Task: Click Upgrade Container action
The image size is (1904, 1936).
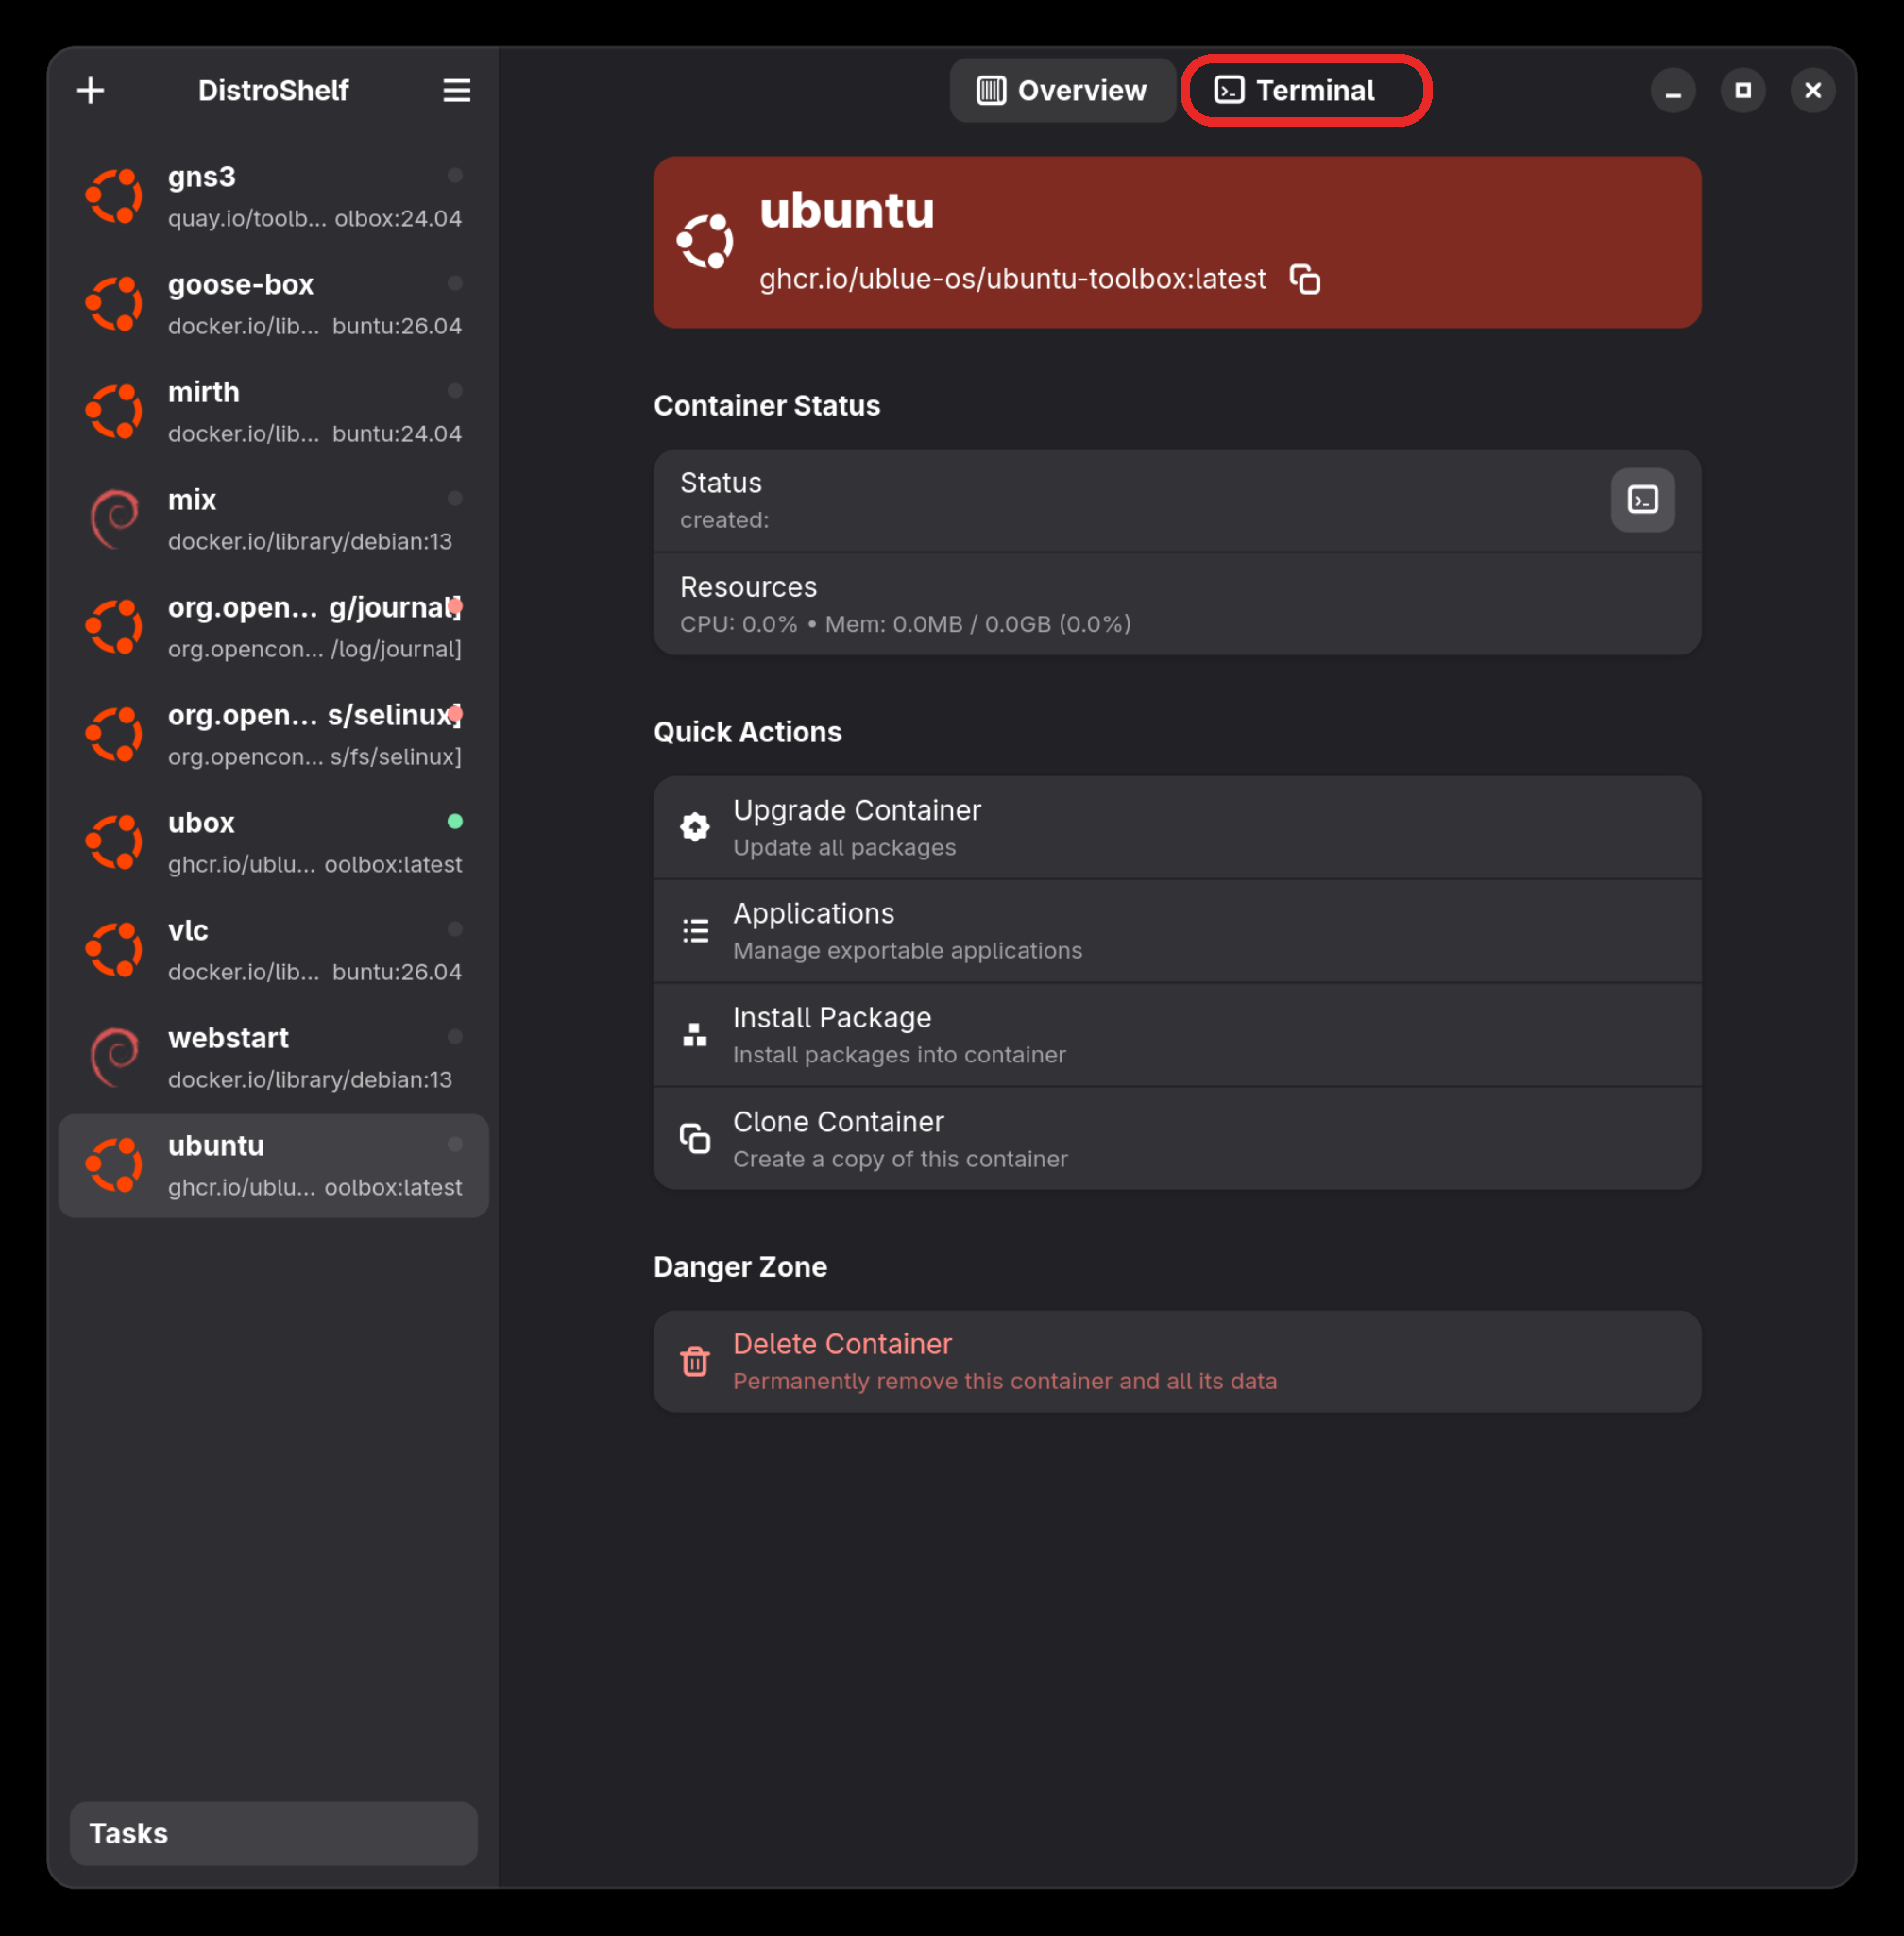Action: pos(1177,828)
